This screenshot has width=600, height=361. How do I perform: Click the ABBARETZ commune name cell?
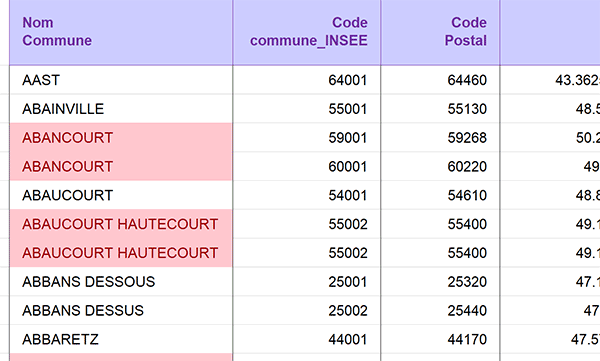tap(121, 339)
